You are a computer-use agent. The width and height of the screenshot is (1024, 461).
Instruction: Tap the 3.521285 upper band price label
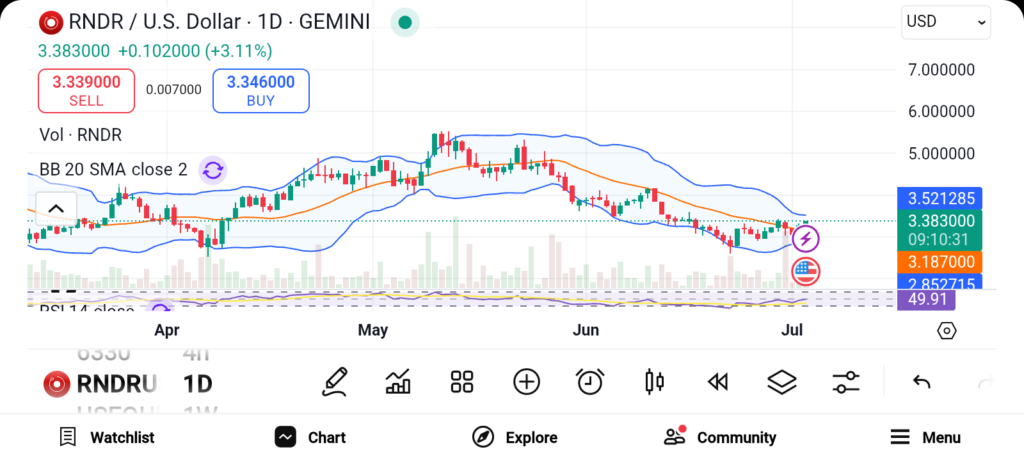point(940,199)
